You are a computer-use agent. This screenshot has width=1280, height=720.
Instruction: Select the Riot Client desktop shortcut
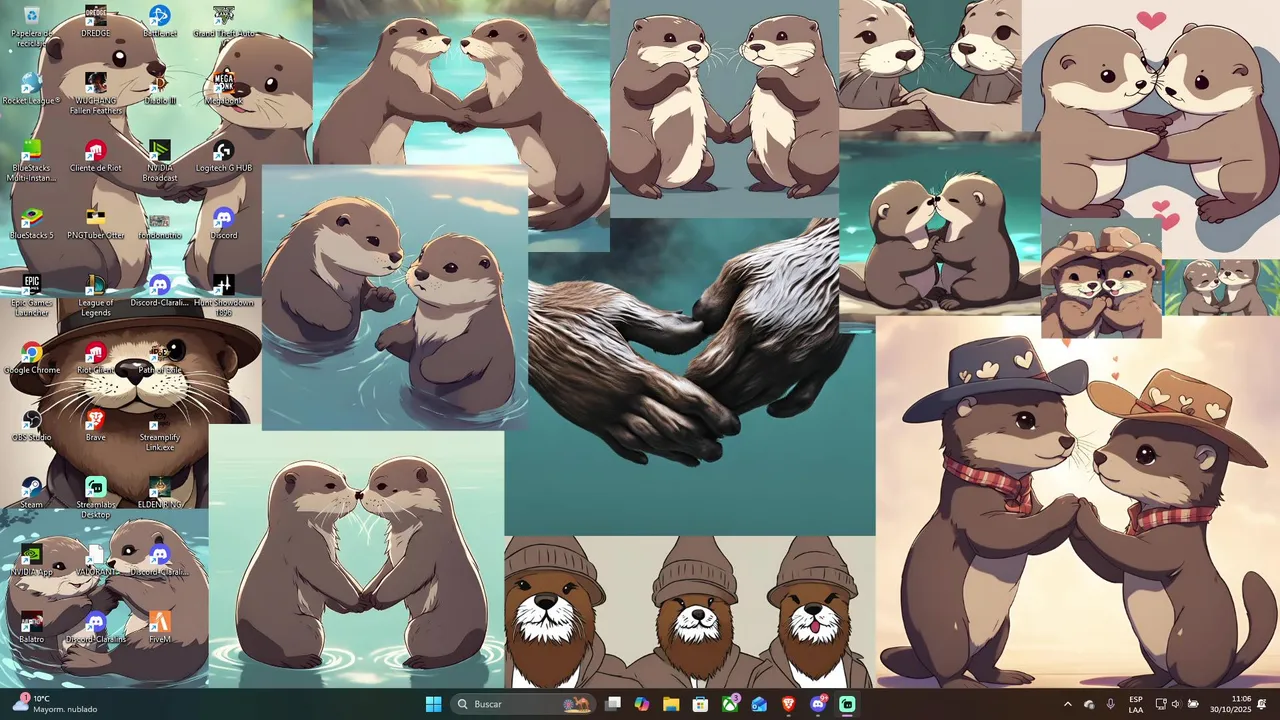click(x=96, y=358)
